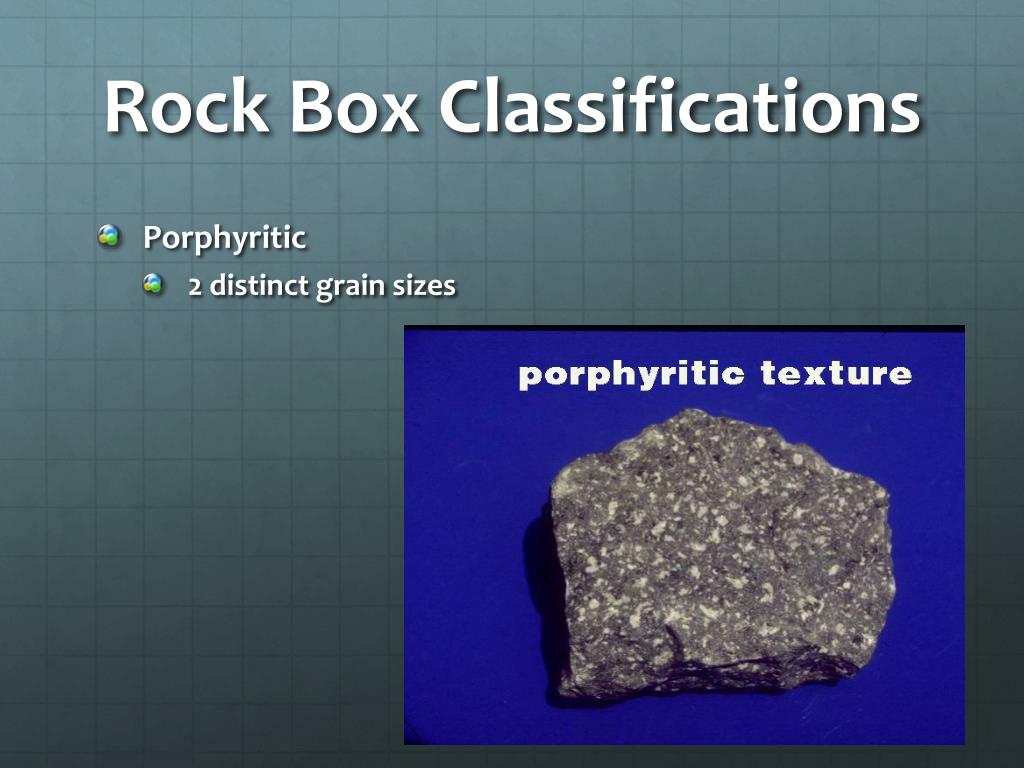This screenshot has width=1024, height=768.
Task: Select the 'Porphyritic' bullet text
Action: click(224, 238)
